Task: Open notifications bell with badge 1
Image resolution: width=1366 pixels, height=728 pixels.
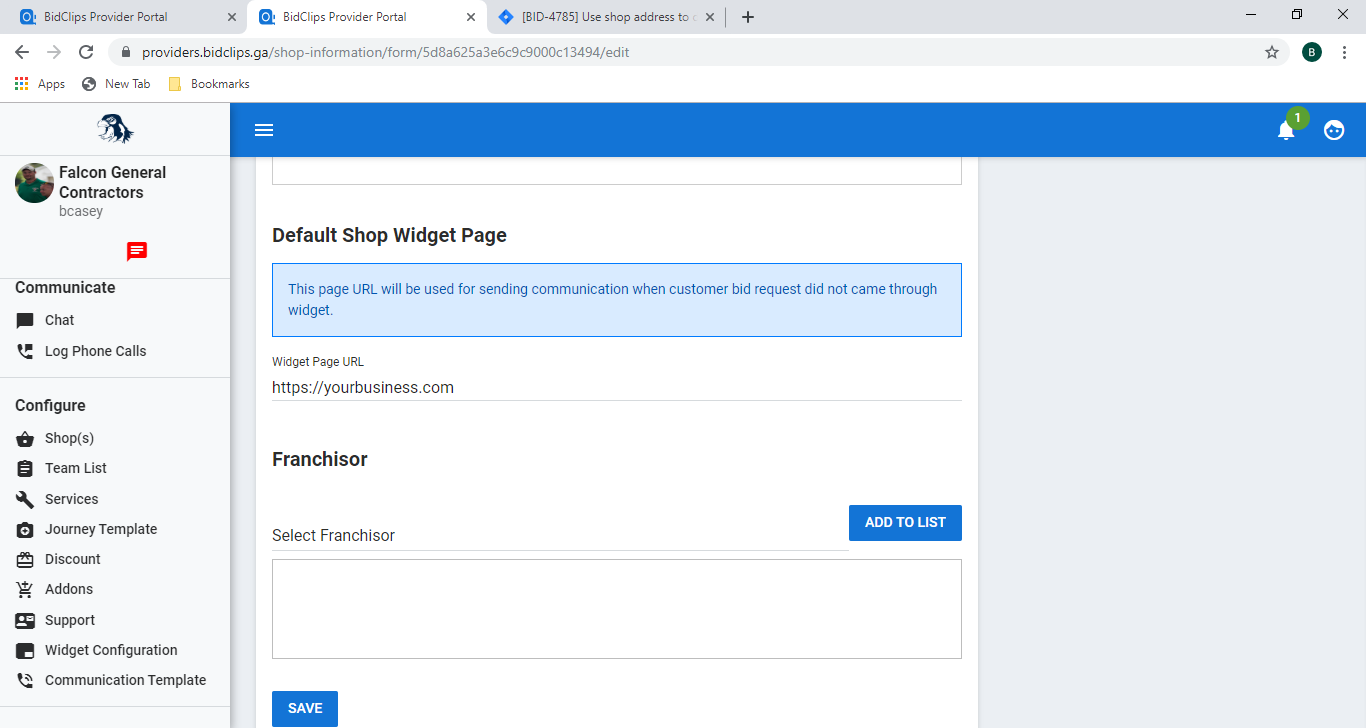Action: pos(1286,130)
